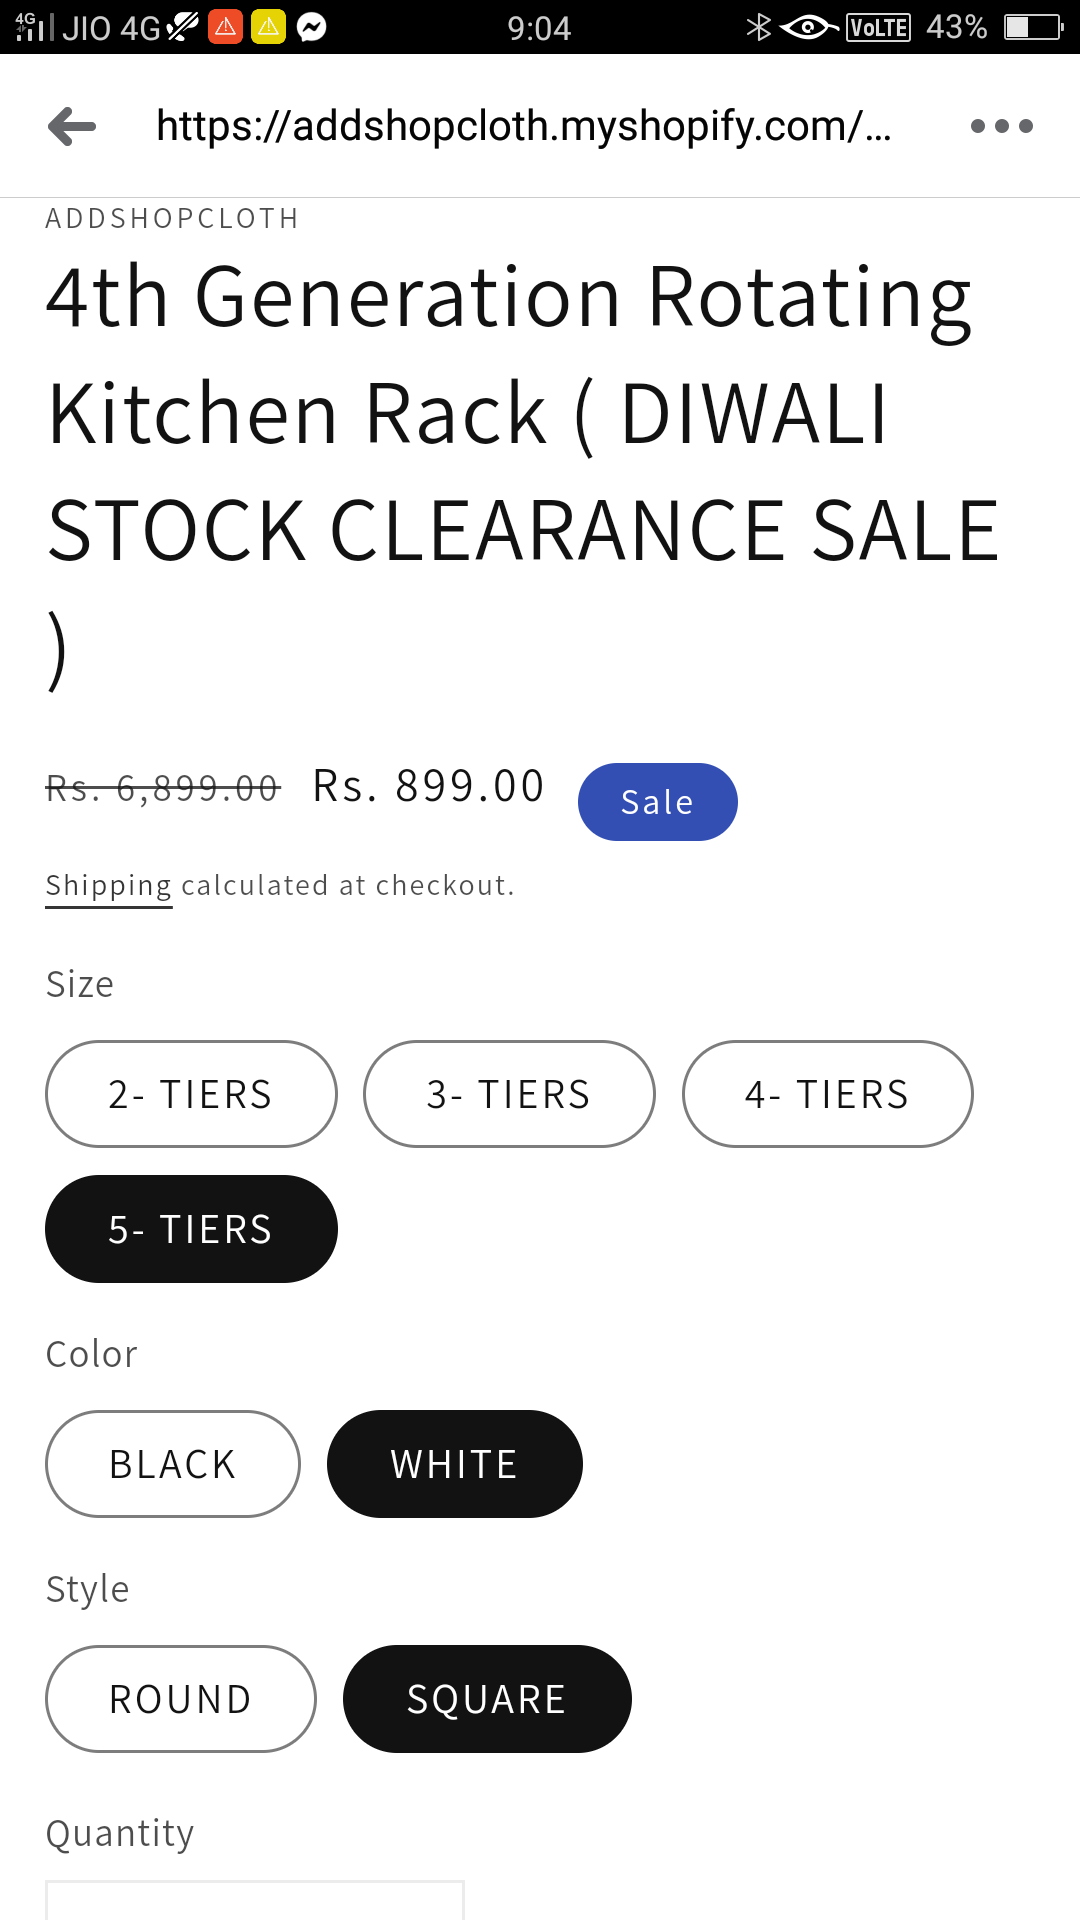Viewport: 1080px width, 1920px height.
Task: Open the three-dot overflow menu
Action: click(x=1001, y=126)
